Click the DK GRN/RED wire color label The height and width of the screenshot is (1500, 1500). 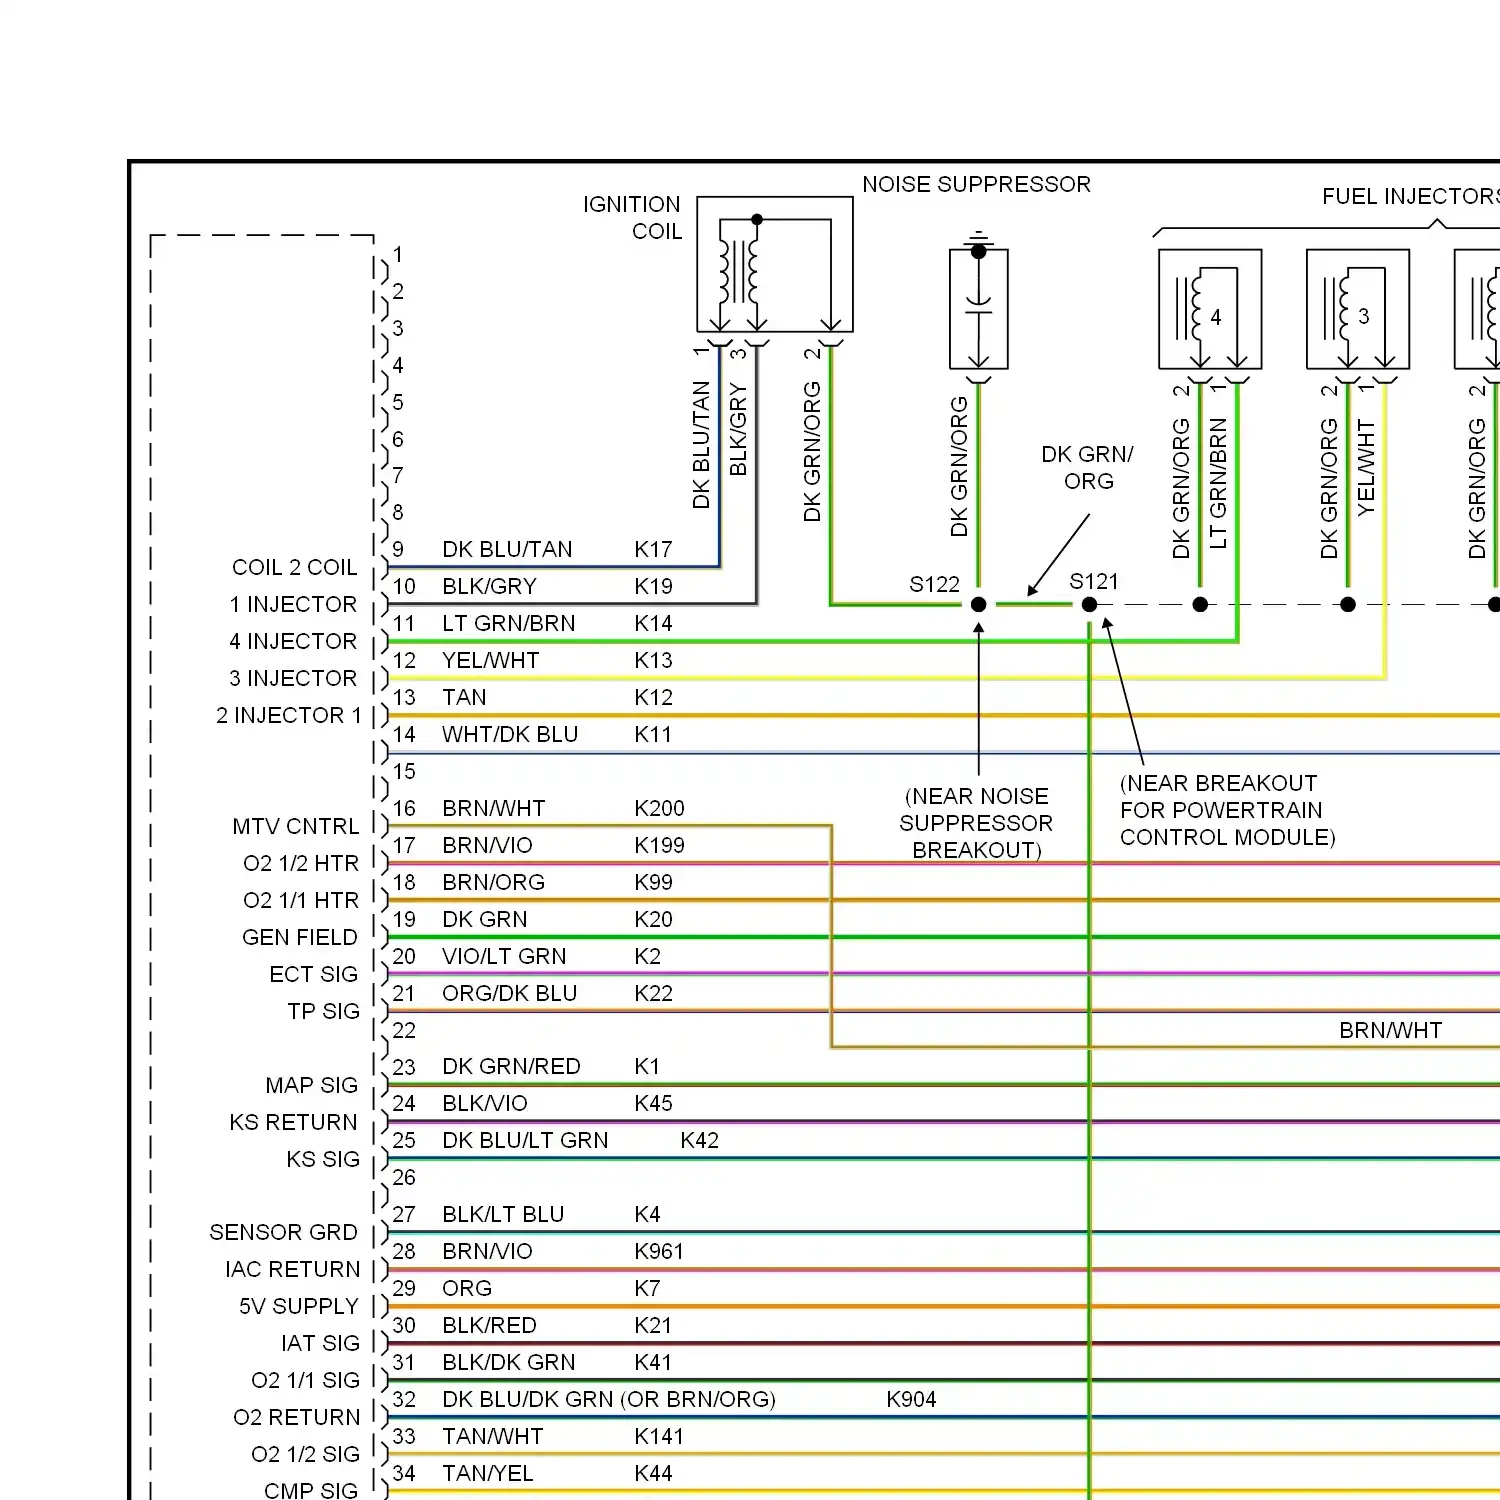[x=511, y=1066]
